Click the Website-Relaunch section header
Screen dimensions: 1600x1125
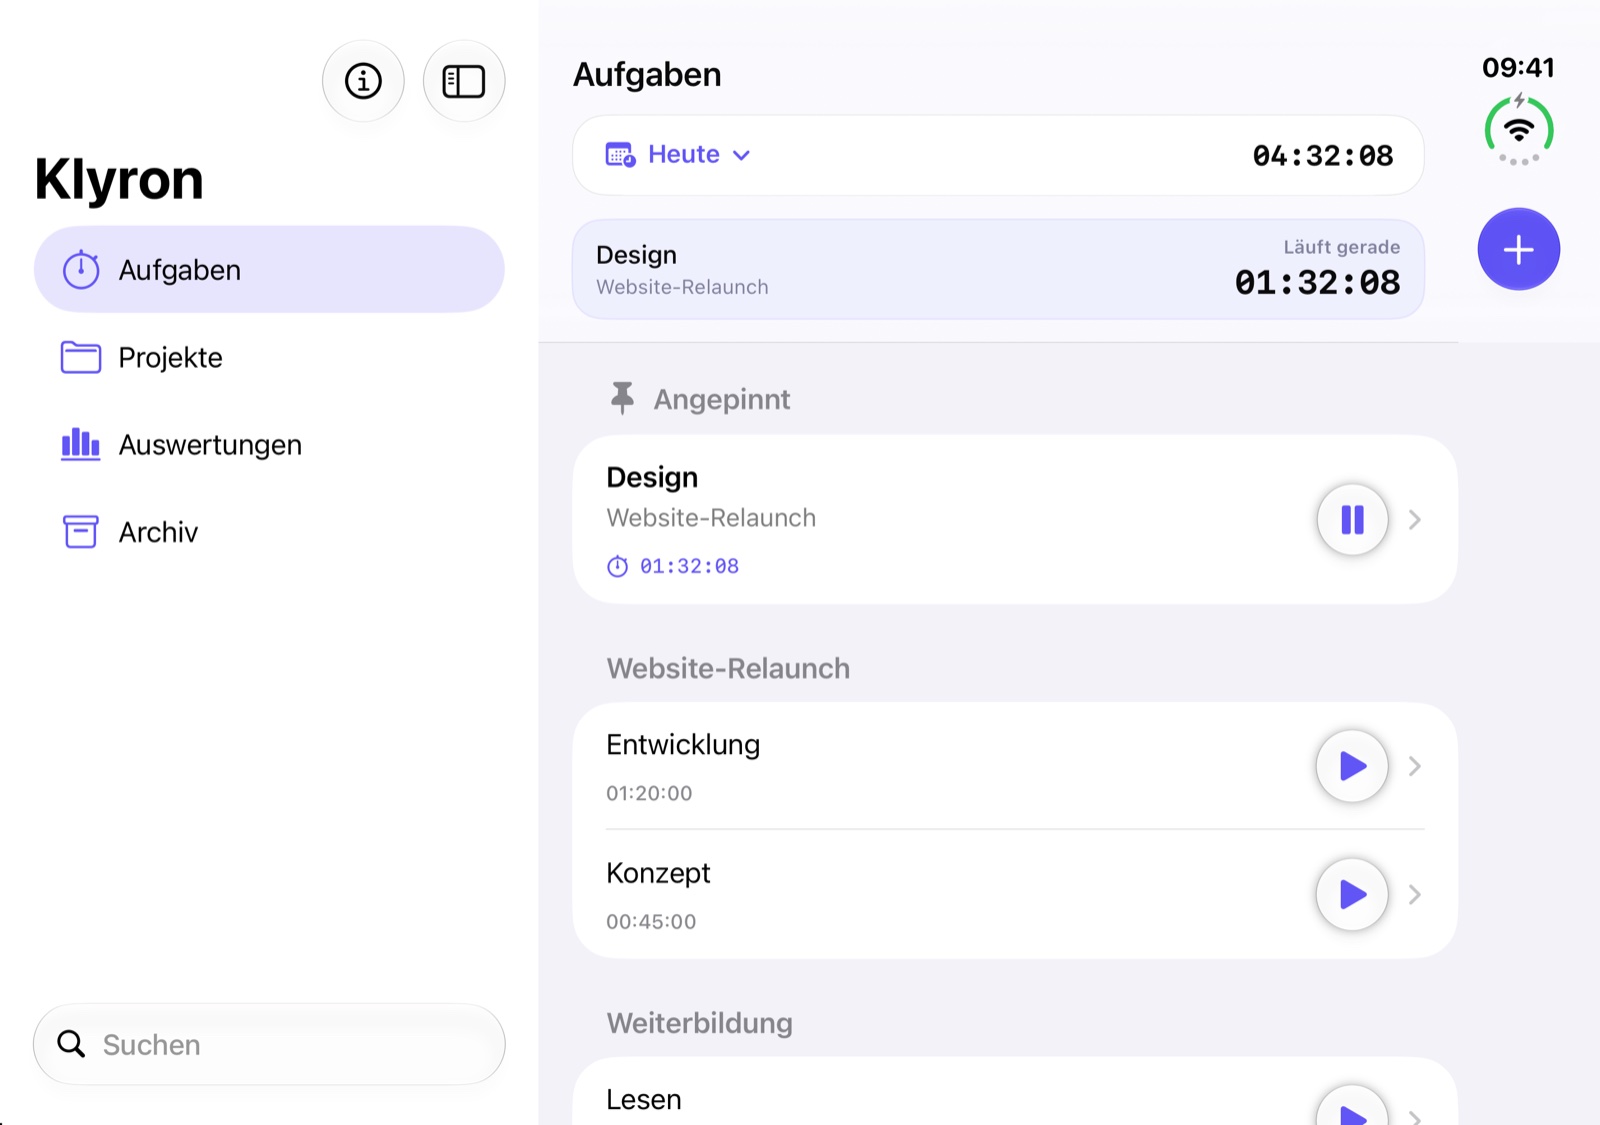coord(728,668)
